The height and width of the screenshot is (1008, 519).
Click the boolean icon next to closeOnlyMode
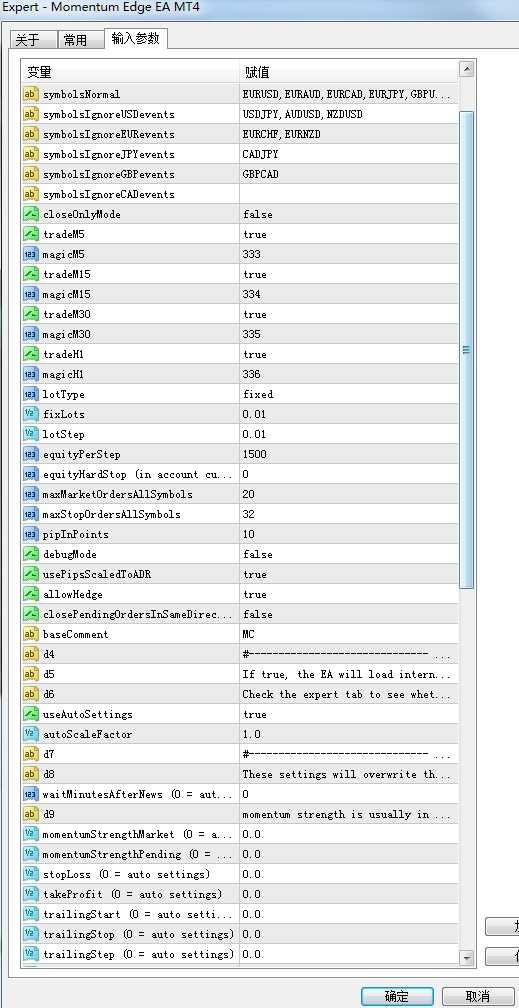31,214
